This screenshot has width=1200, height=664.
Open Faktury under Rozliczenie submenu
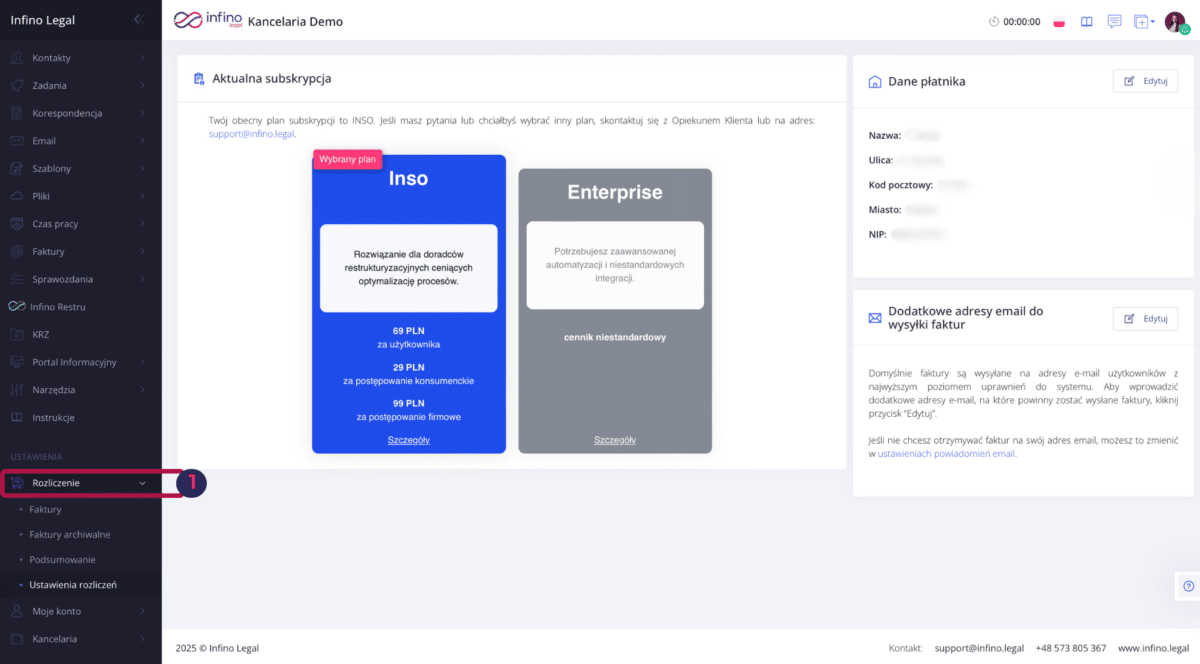coord(45,510)
